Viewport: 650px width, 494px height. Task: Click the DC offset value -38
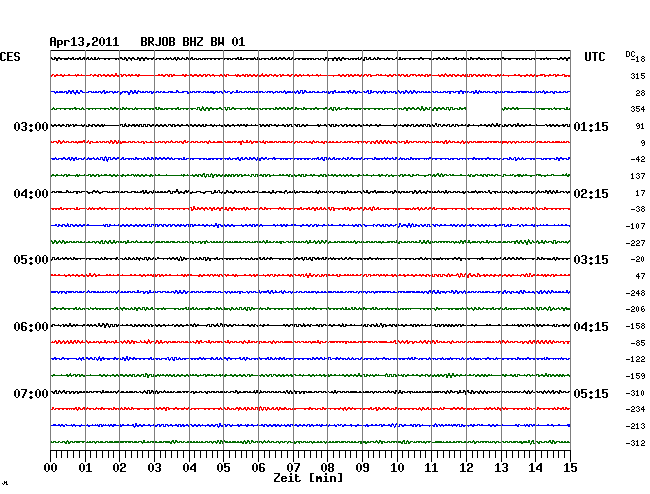click(638, 209)
